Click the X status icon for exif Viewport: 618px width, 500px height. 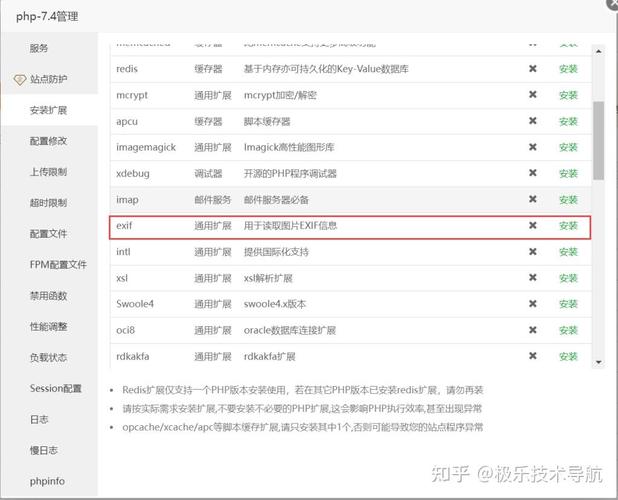[532, 225]
